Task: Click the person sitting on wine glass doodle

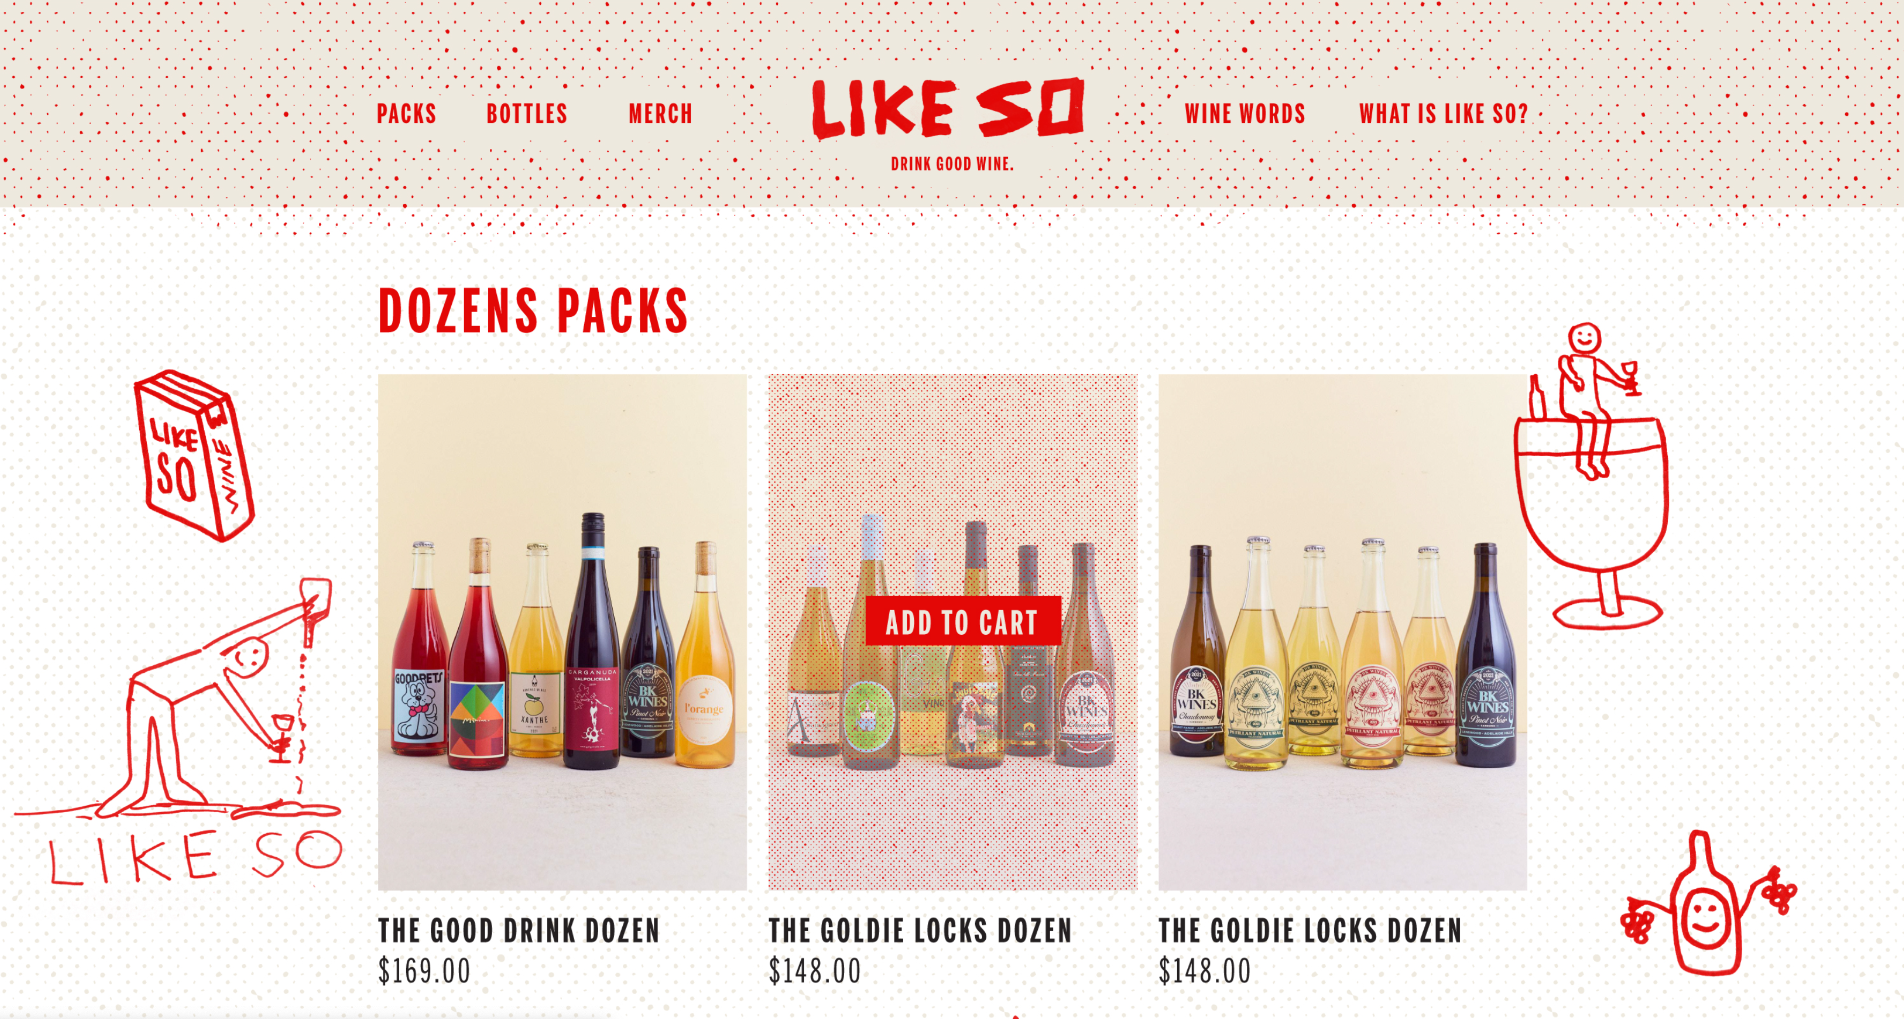Action: [1591, 475]
